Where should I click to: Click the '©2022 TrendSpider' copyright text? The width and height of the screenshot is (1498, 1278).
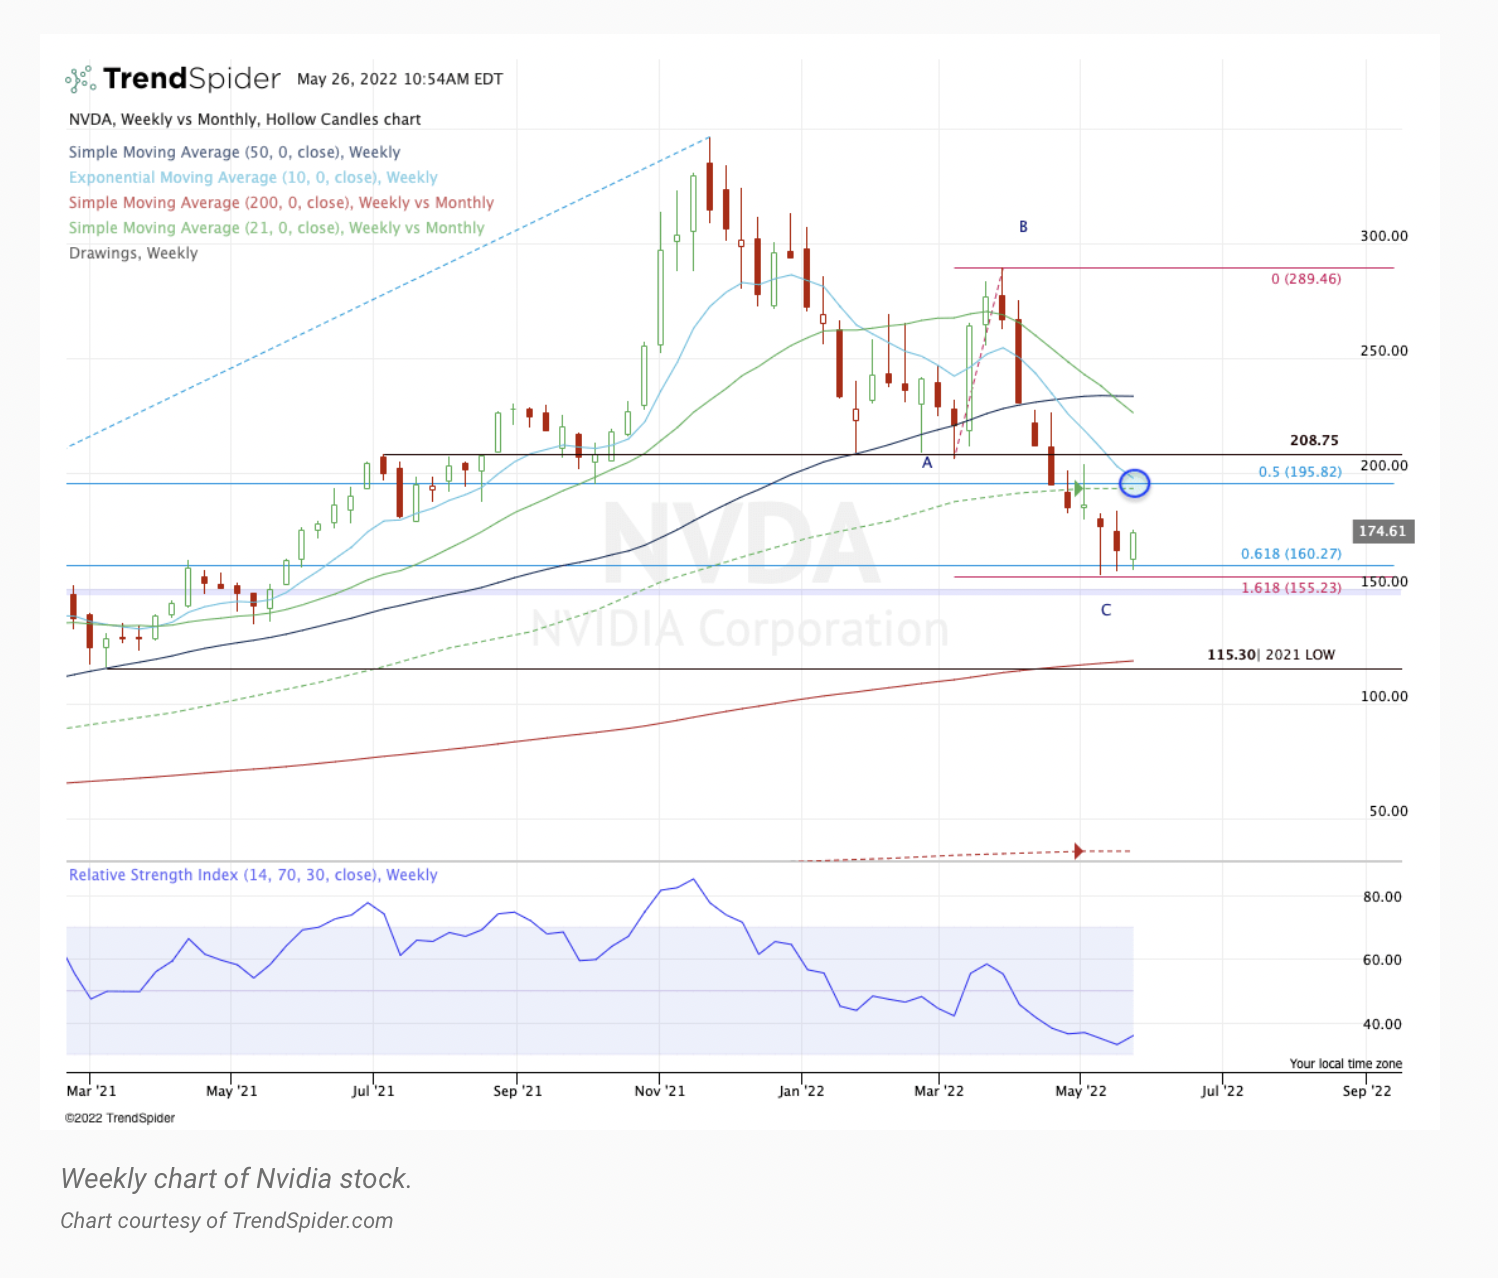pyautogui.click(x=120, y=1118)
